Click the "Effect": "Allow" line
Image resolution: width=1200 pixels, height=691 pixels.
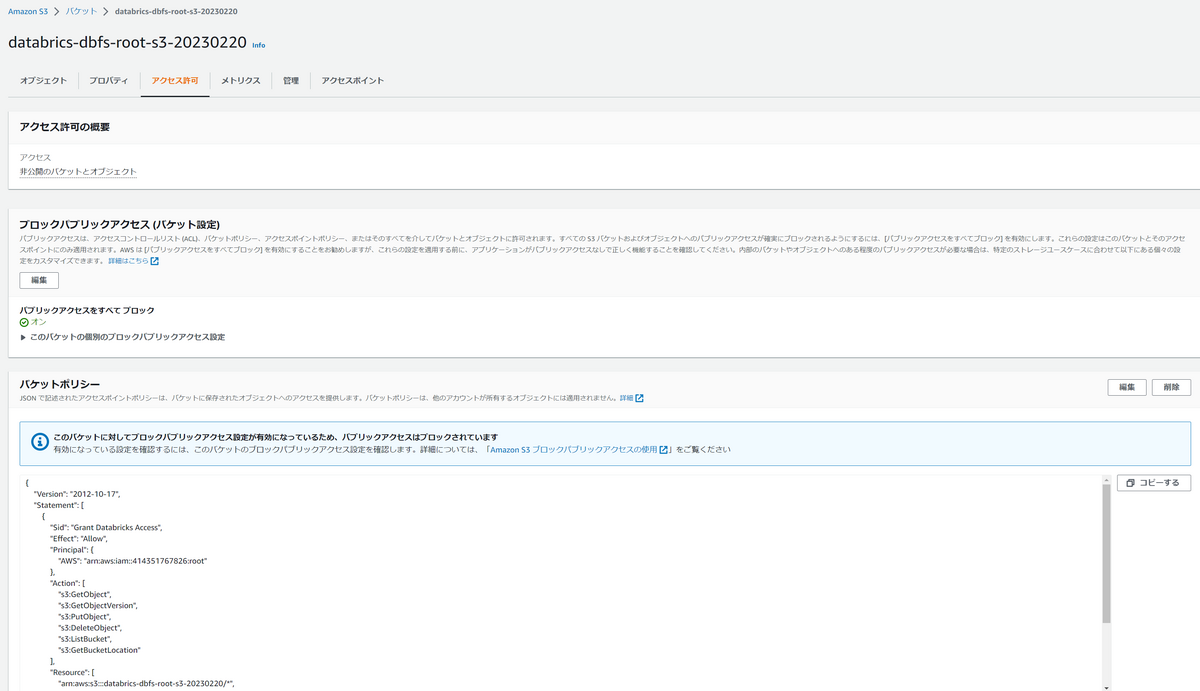coord(79,538)
